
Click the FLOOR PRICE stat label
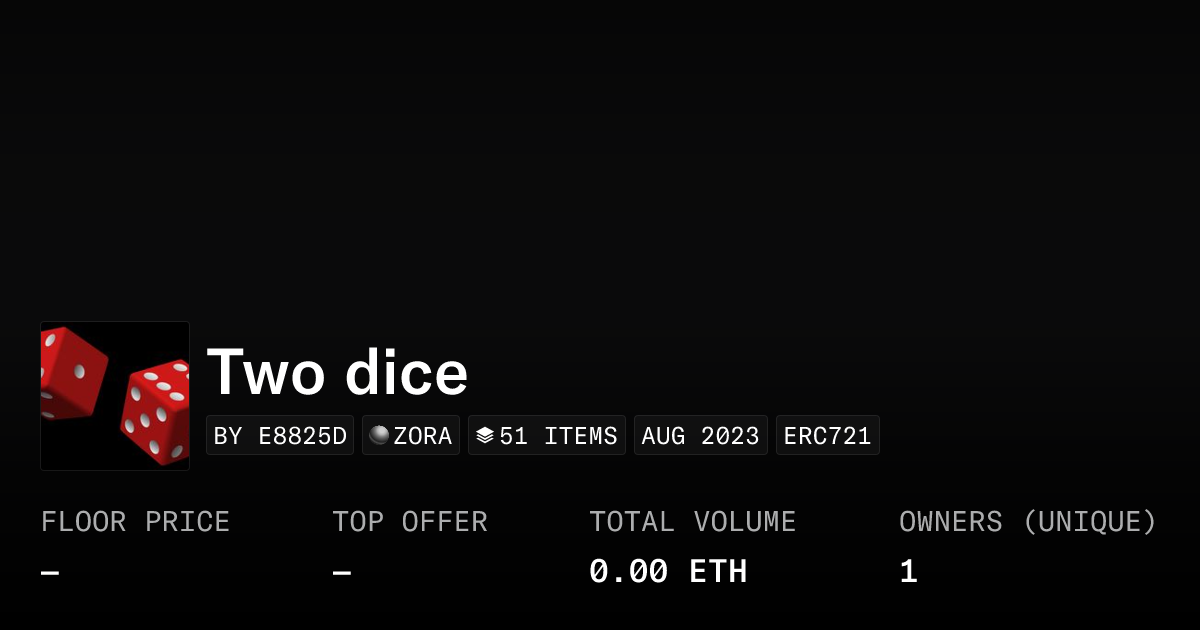135,521
